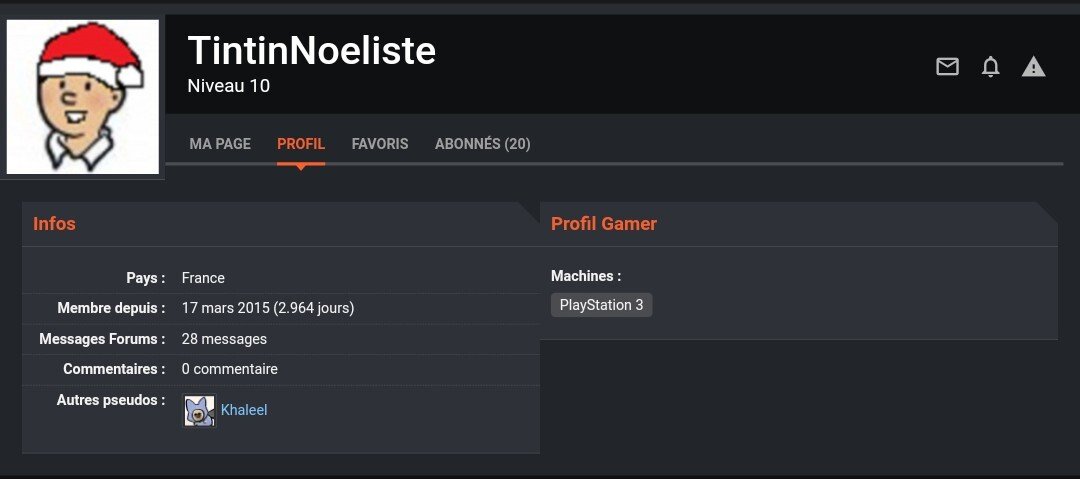Click the TintinNoeliste username heading

tap(311, 50)
